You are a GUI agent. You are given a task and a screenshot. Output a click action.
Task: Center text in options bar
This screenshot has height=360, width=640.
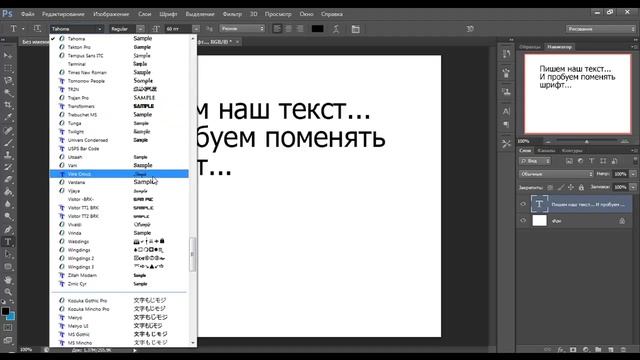(x=289, y=29)
